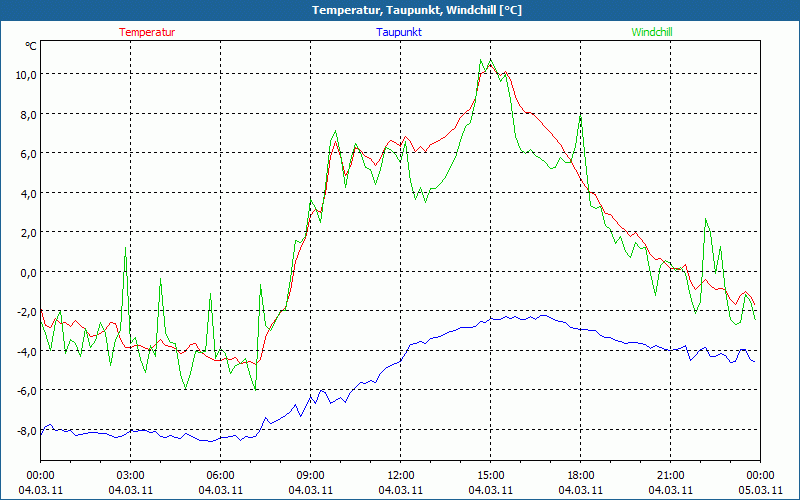800x500 pixels.
Task: Click the -4,0 y-axis value
Action: click(27, 352)
